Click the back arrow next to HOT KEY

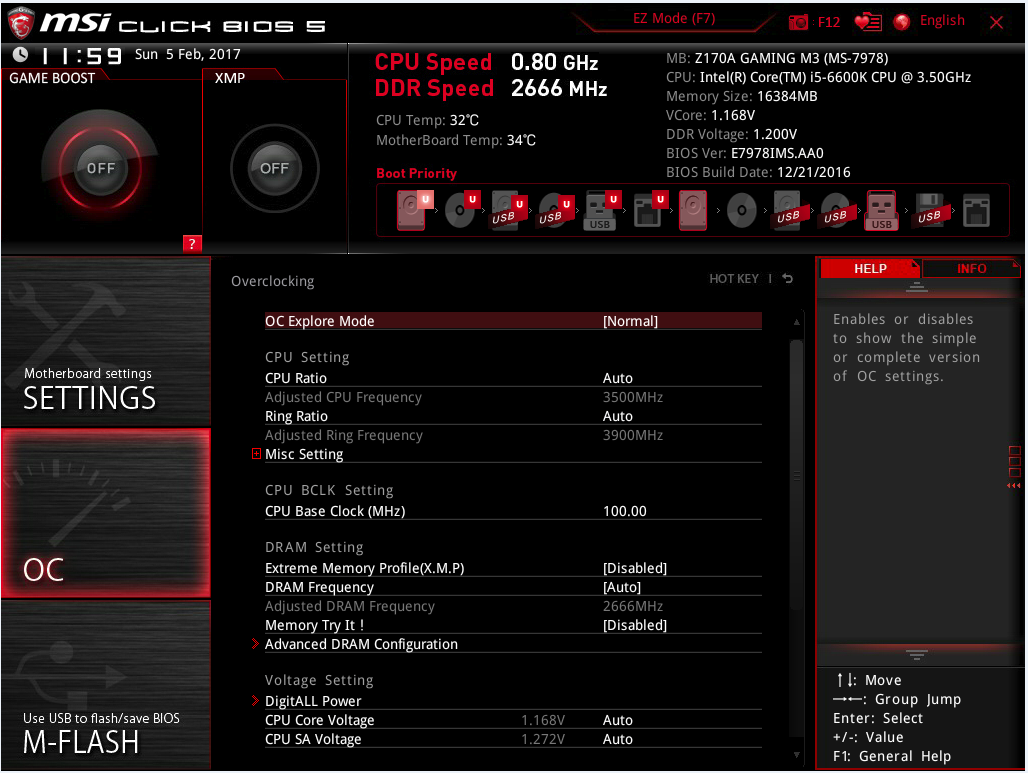[x=788, y=279]
